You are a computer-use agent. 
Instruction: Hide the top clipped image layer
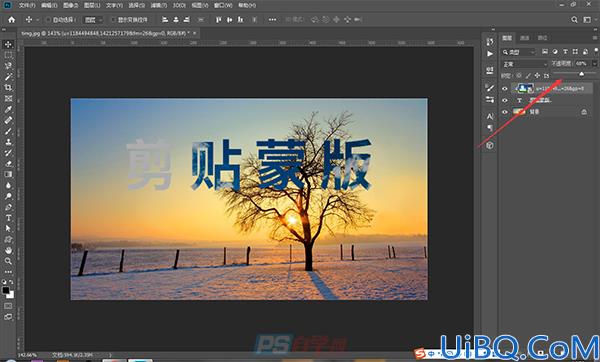tap(505, 89)
